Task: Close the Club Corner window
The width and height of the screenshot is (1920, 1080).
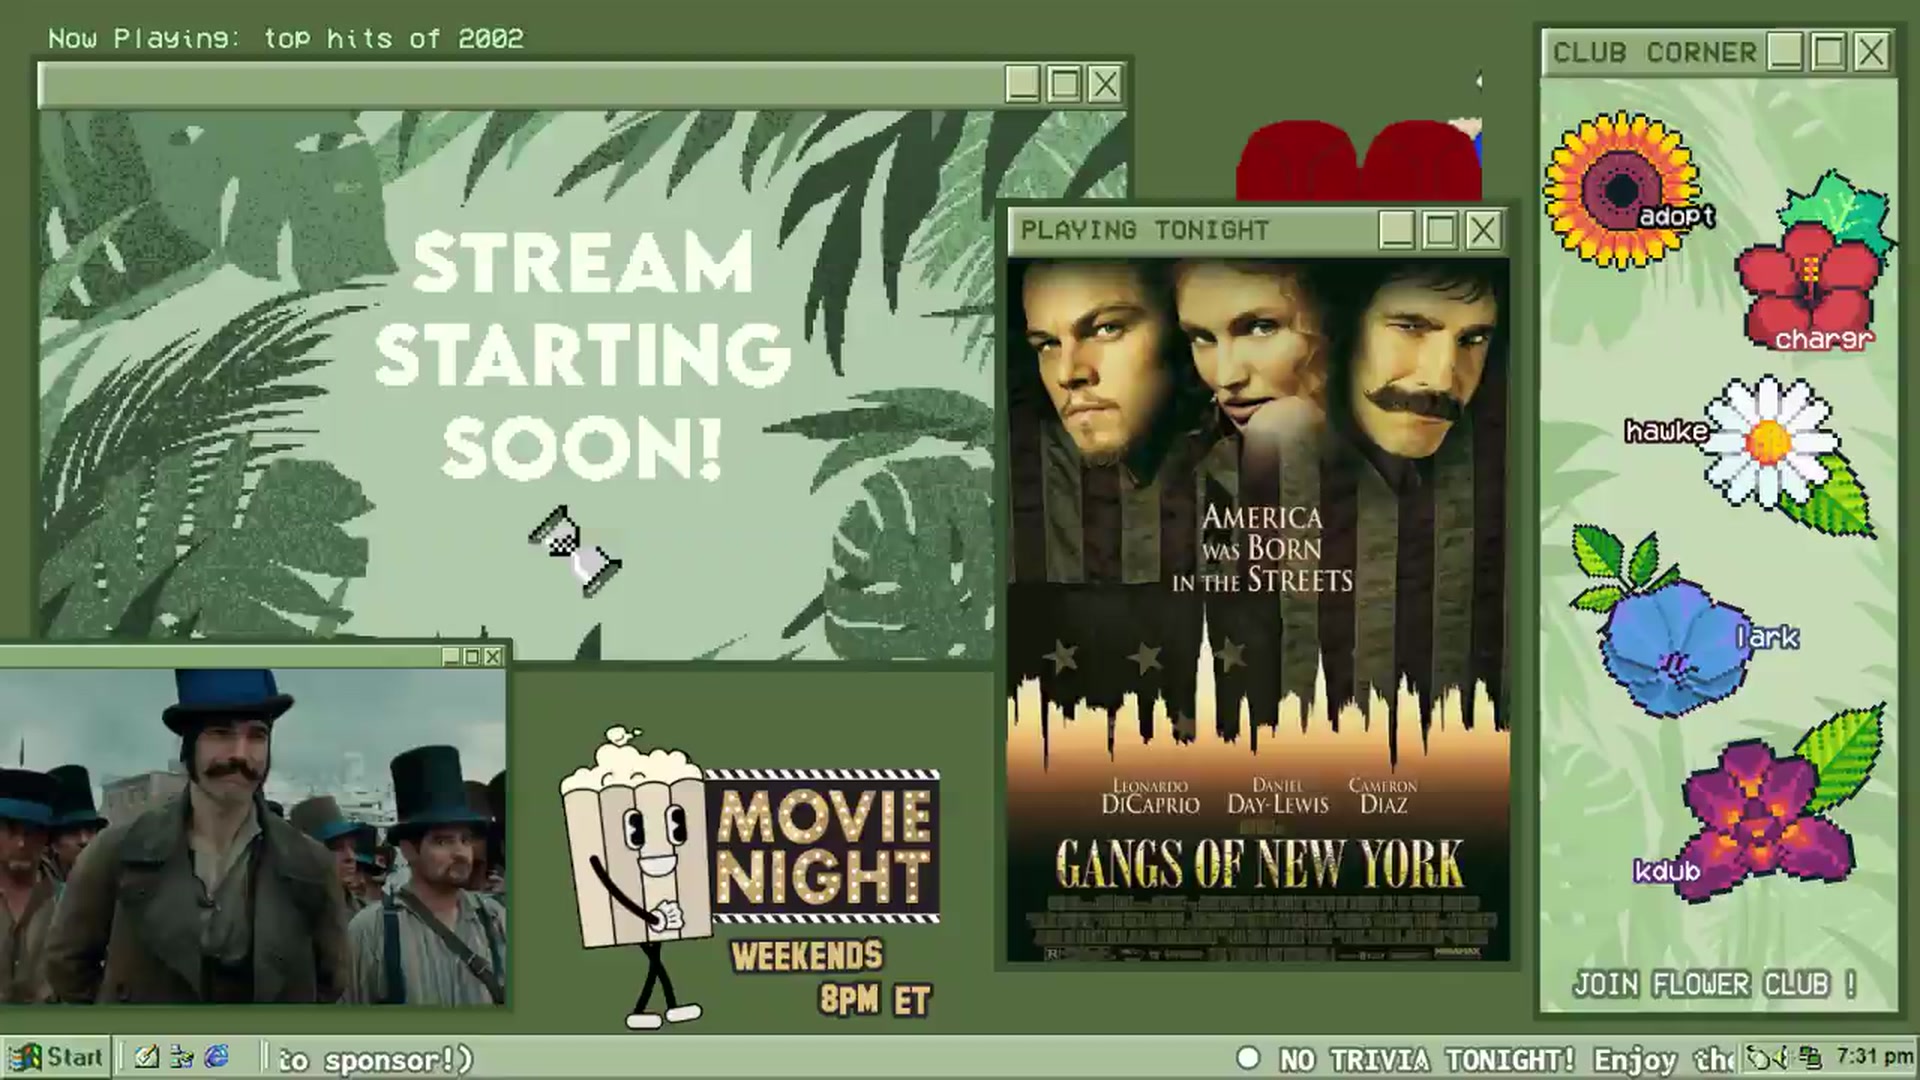Action: (1872, 51)
